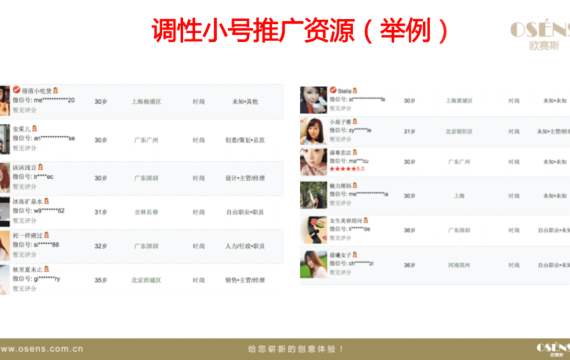This screenshot has height=360, width=570.
Task: Click the 上海黄浦区 location link
Action: pyautogui.click(x=459, y=101)
